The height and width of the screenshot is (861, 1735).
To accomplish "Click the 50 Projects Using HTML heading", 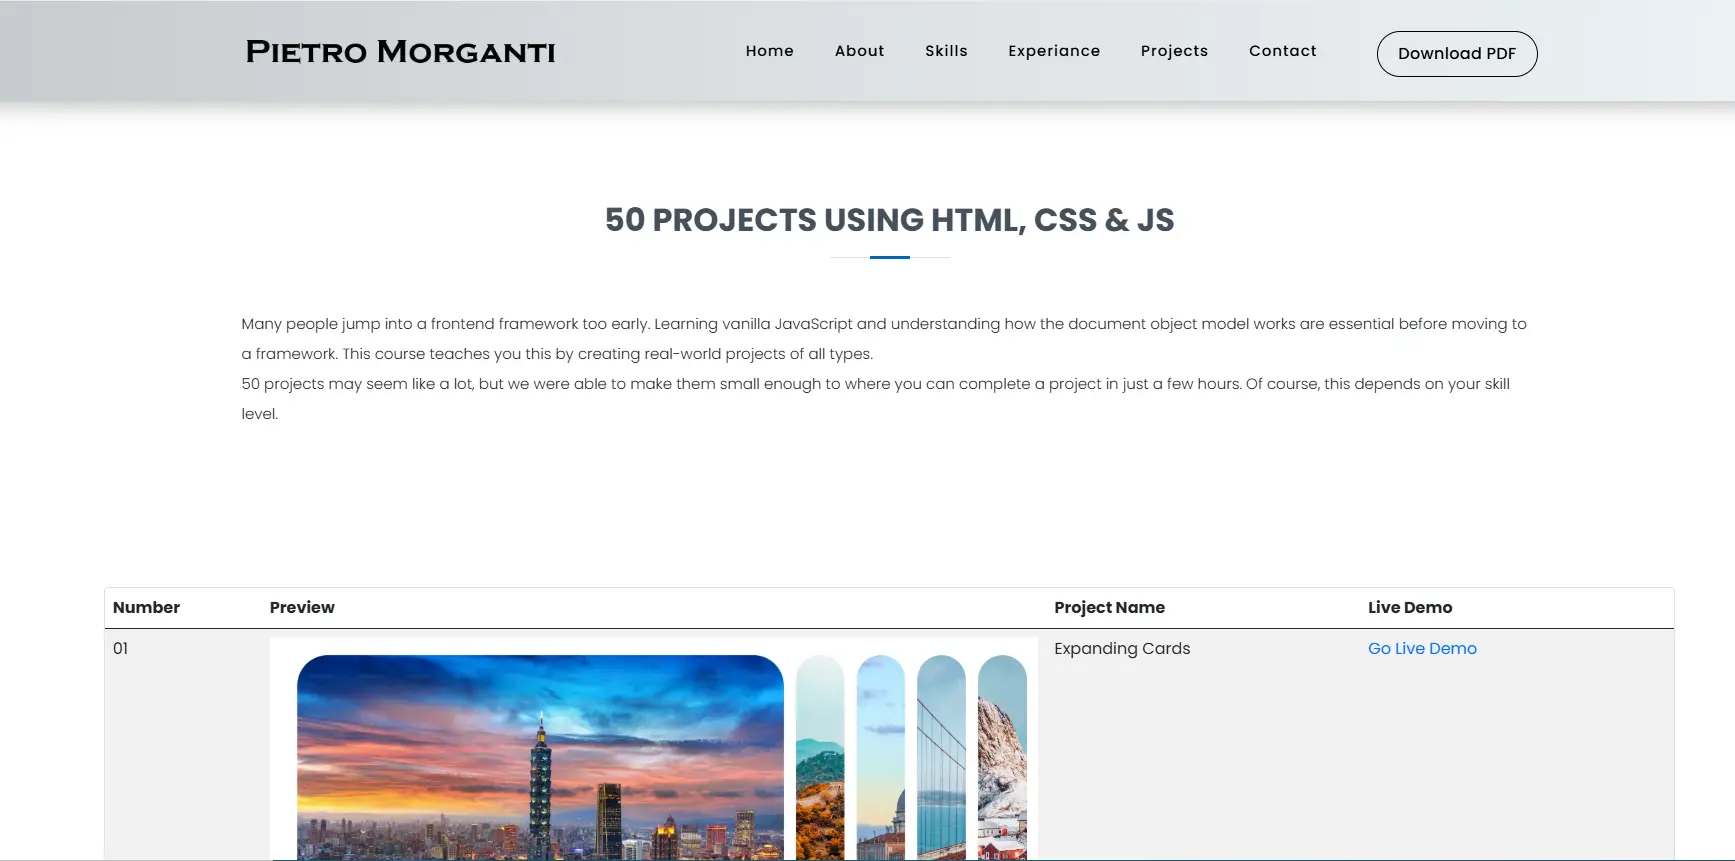I will pyautogui.click(x=889, y=220).
